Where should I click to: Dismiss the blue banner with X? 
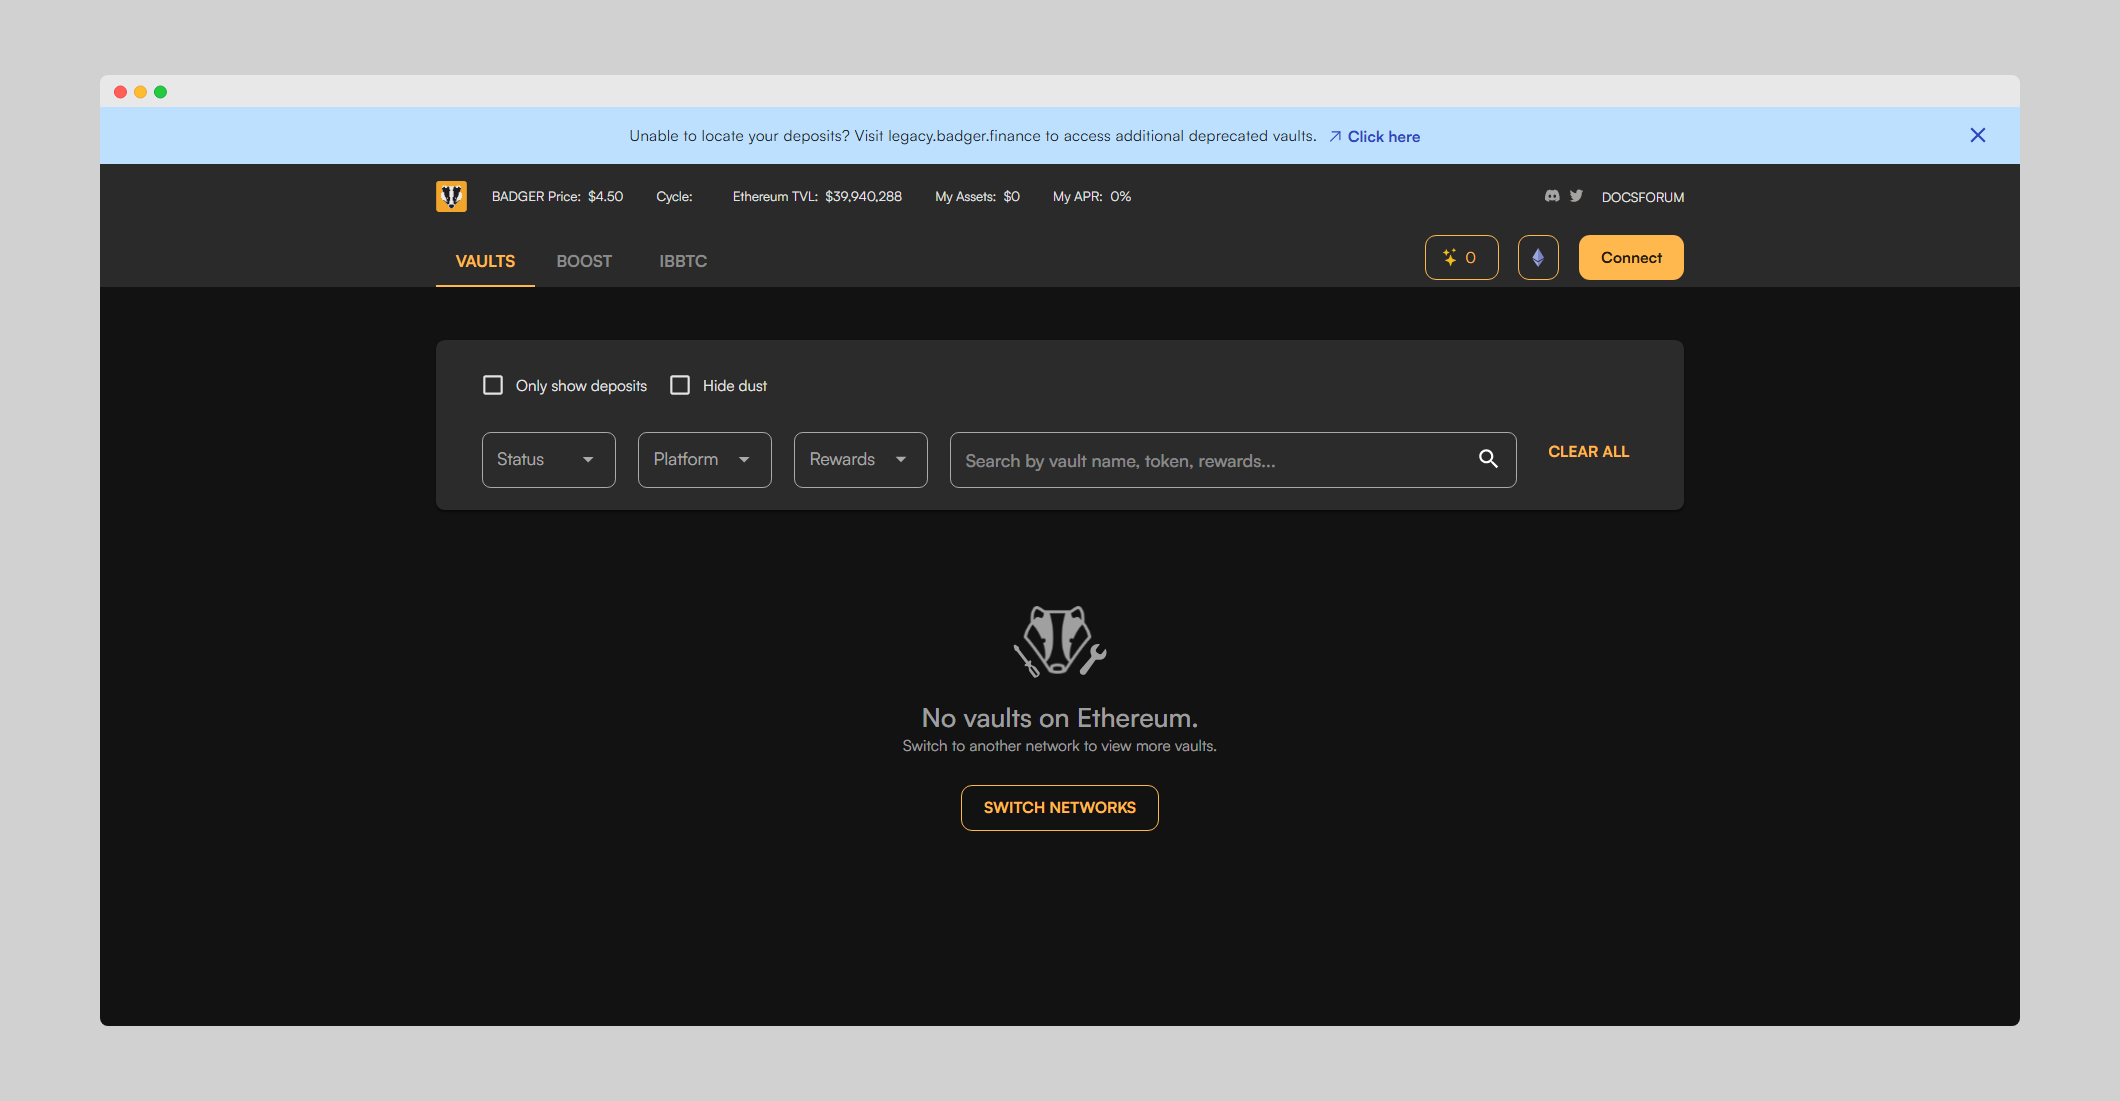(x=1977, y=135)
